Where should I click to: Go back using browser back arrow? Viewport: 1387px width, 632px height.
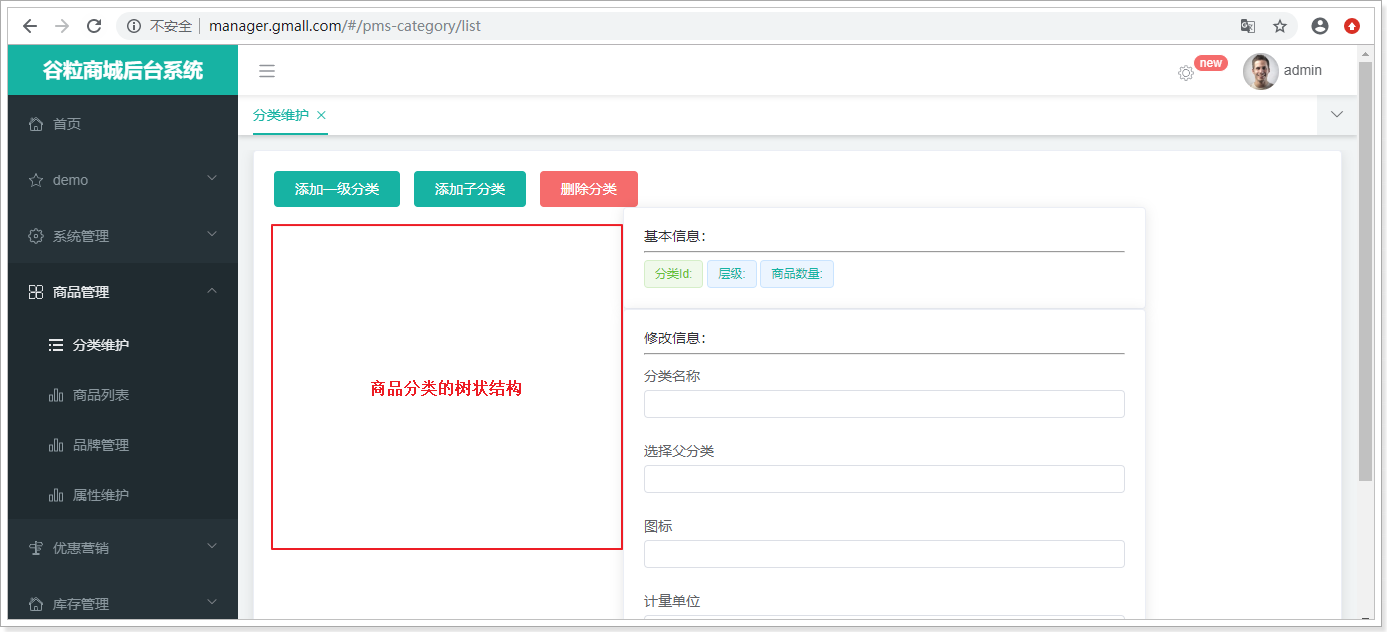pyautogui.click(x=29, y=26)
